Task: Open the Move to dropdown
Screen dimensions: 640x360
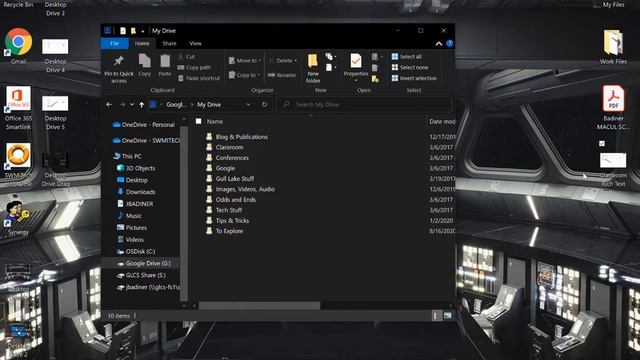Action: coord(245,60)
